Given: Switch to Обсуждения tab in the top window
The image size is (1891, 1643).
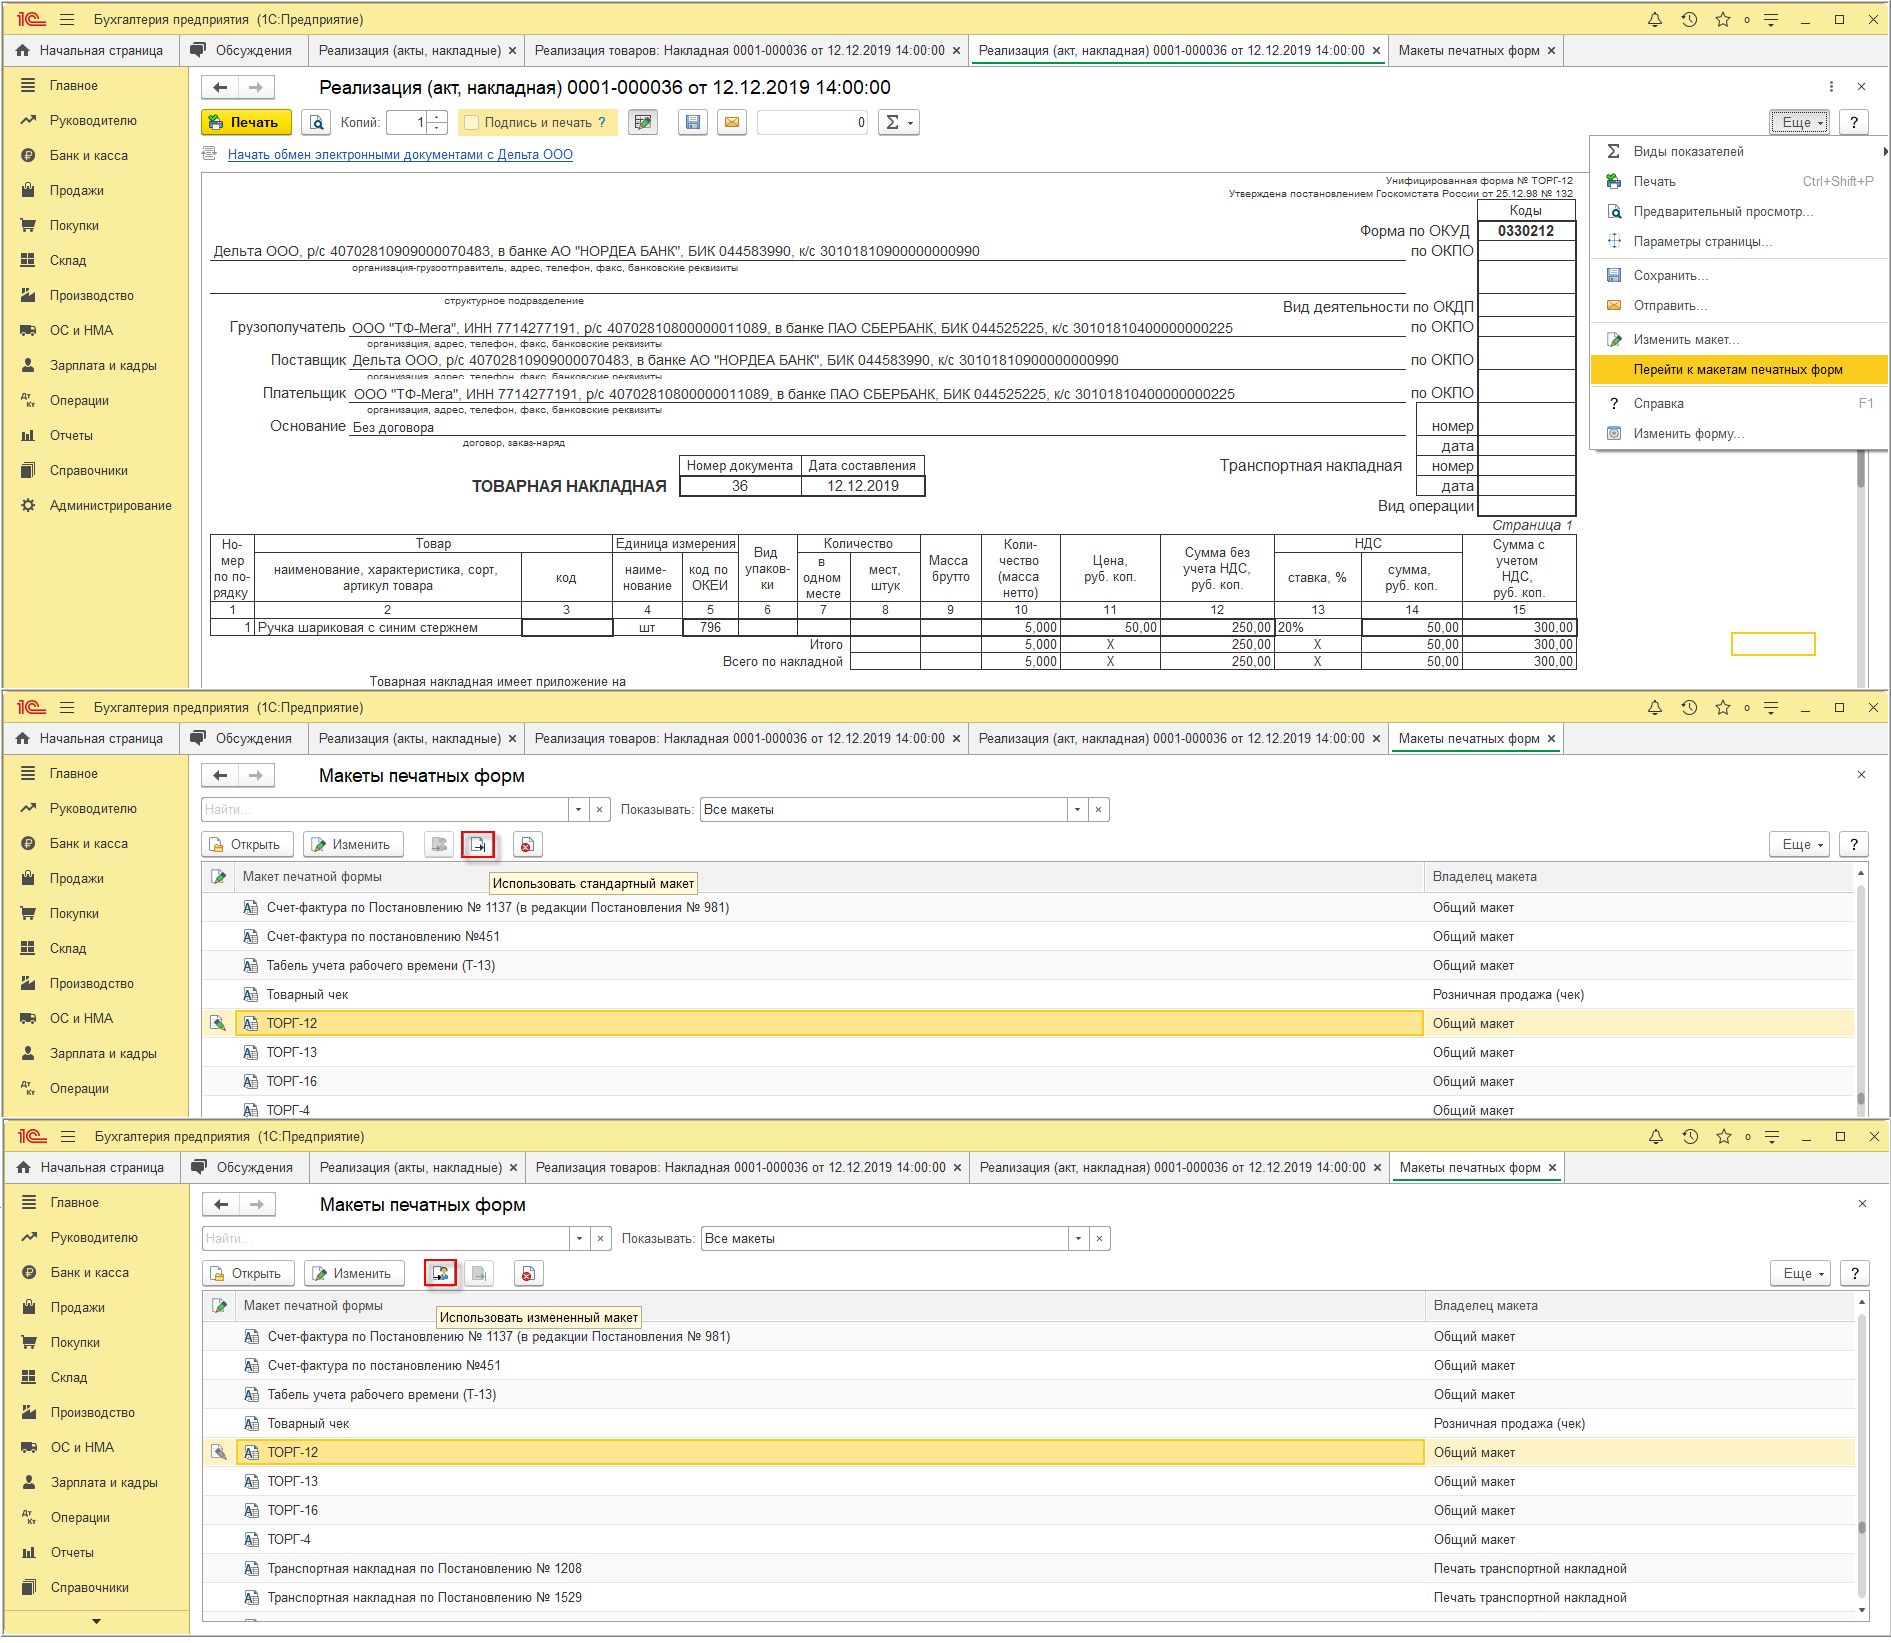Looking at the screenshot, I should pyautogui.click(x=242, y=50).
